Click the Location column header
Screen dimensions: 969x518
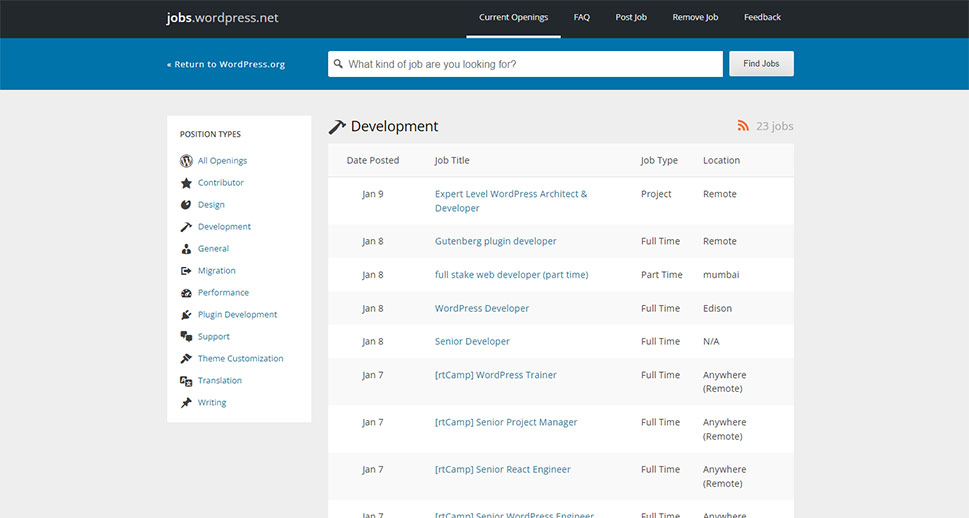(x=721, y=160)
